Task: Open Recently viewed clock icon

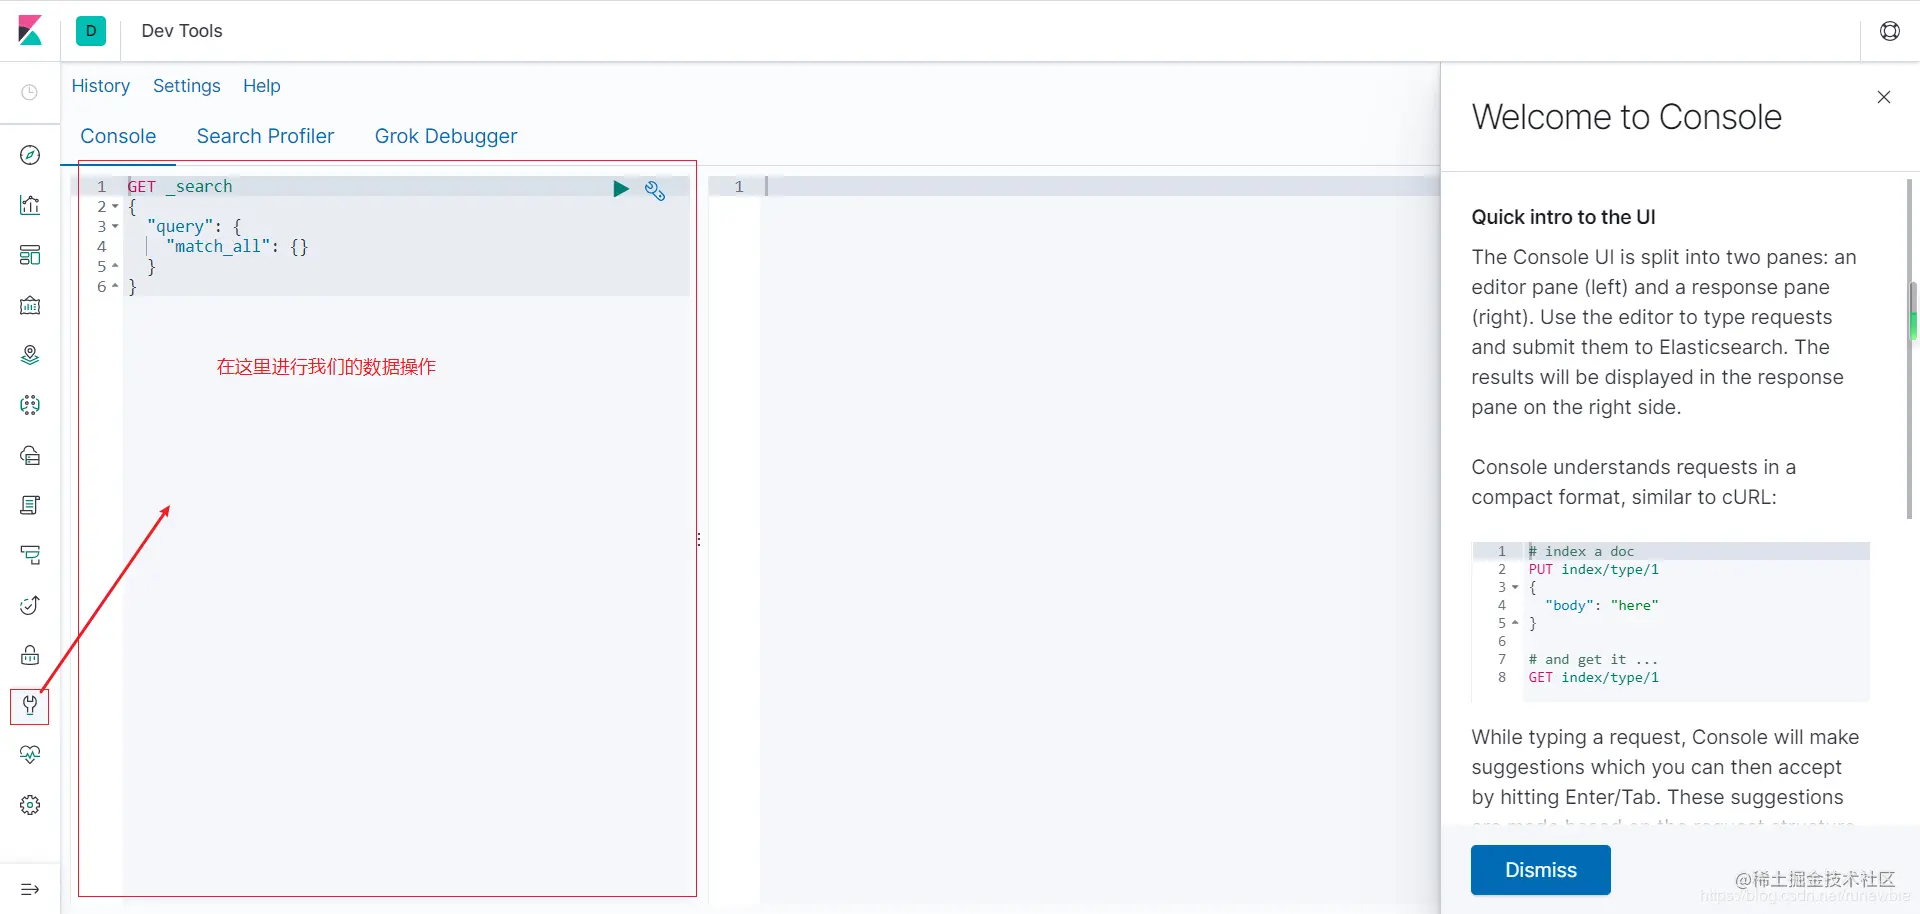Action: 30,92
